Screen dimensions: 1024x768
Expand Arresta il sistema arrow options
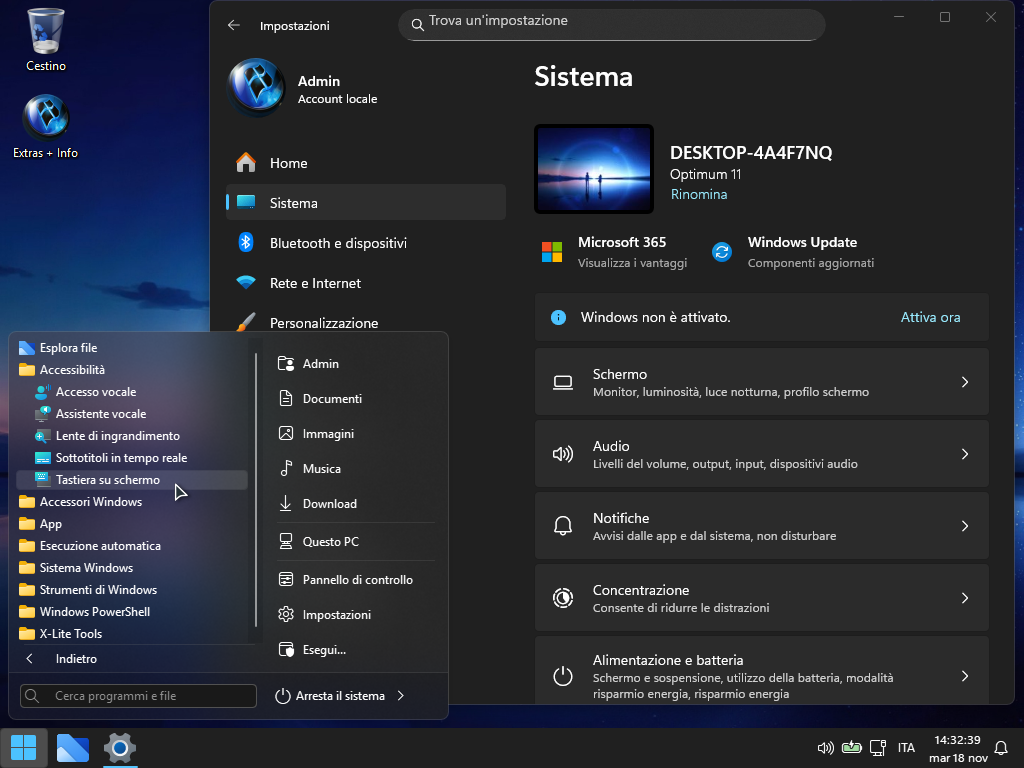coord(401,696)
